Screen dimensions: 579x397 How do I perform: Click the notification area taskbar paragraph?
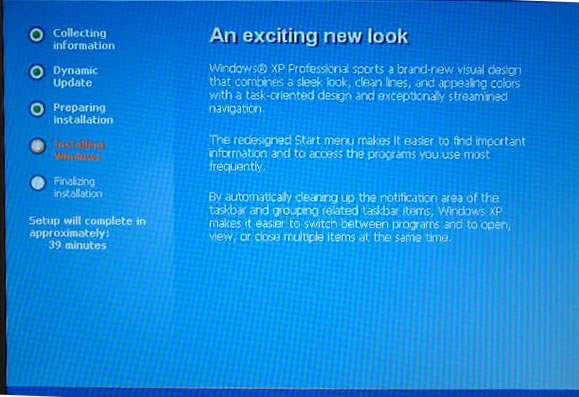[x=360, y=217]
